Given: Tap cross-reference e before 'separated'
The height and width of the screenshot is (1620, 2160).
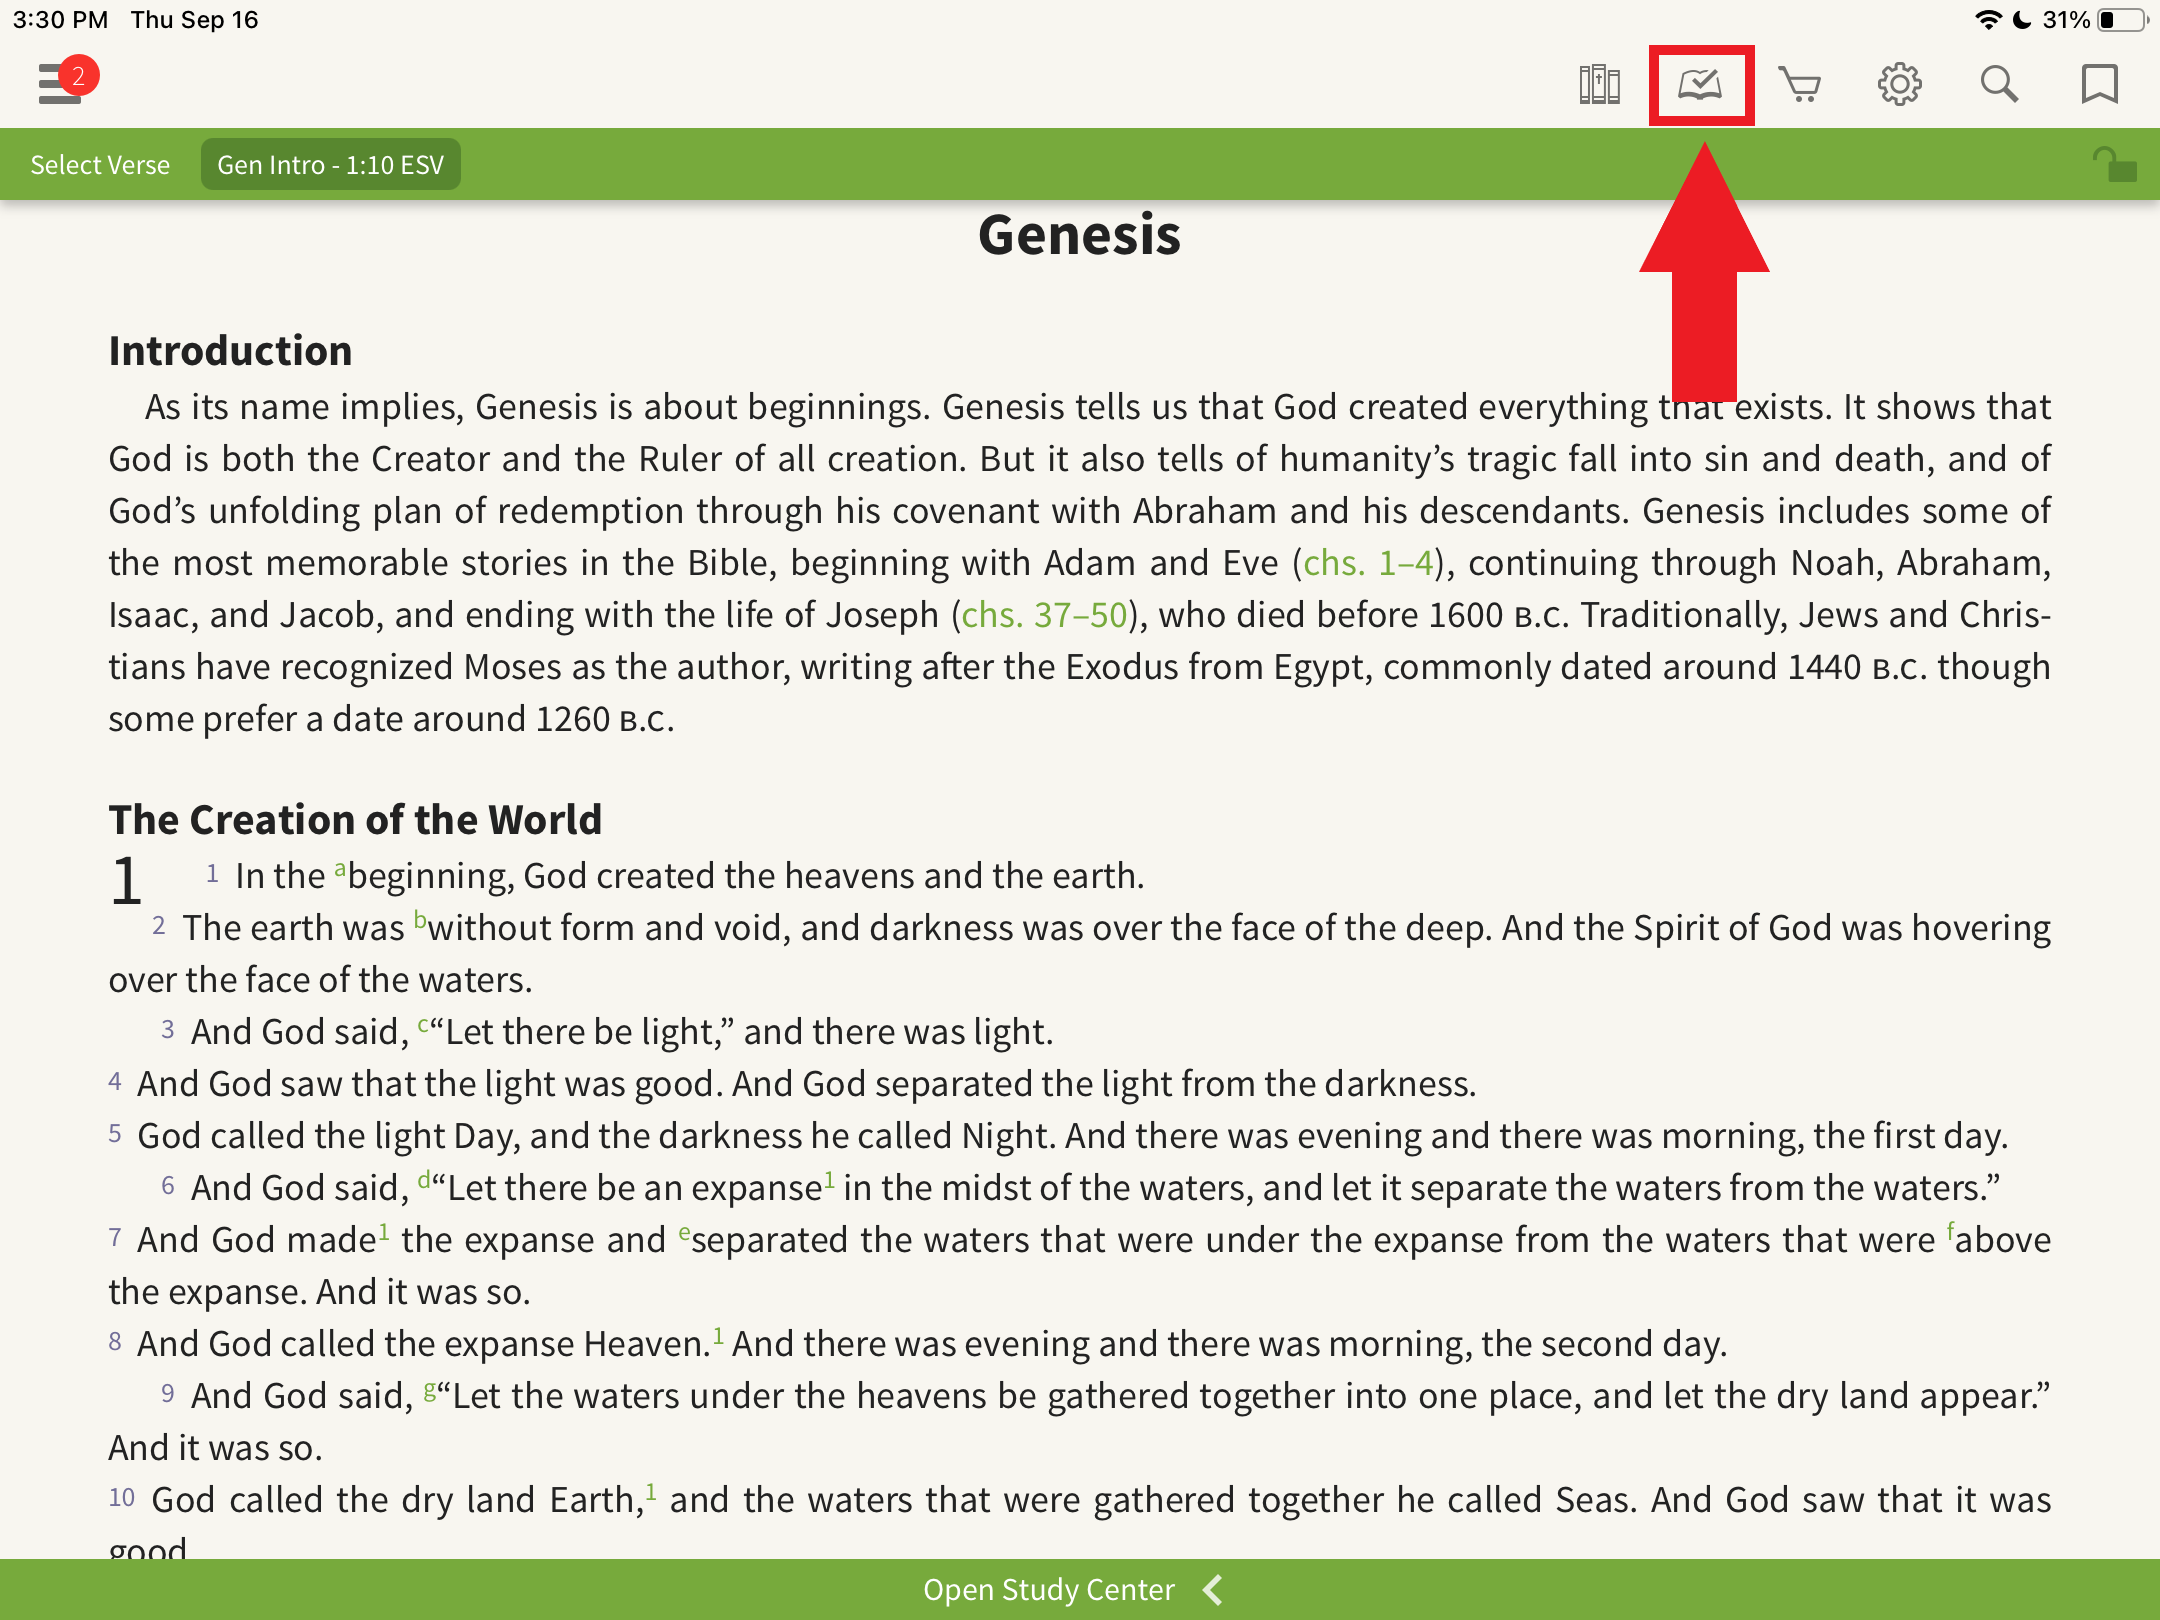Looking at the screenshot, I should (684, 1233).
